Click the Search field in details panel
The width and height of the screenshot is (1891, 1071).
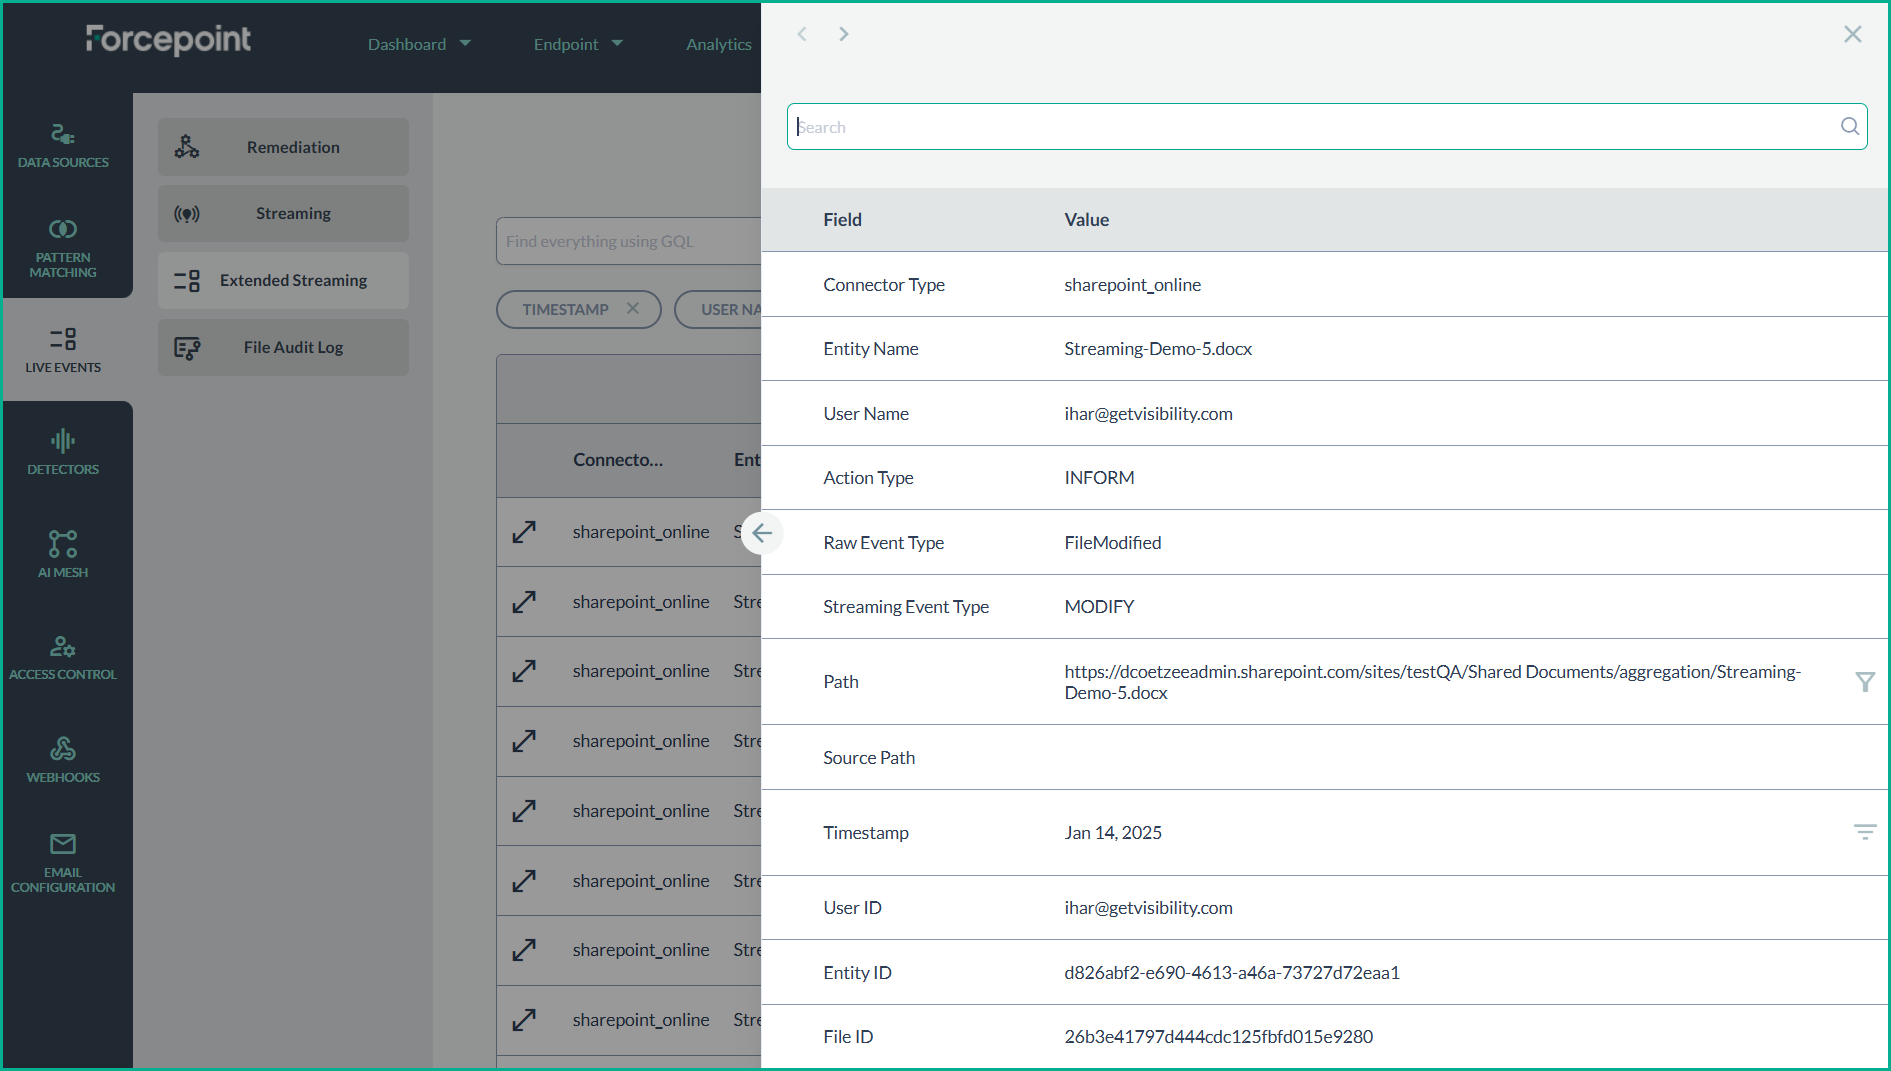click(x=1310, y=127)
